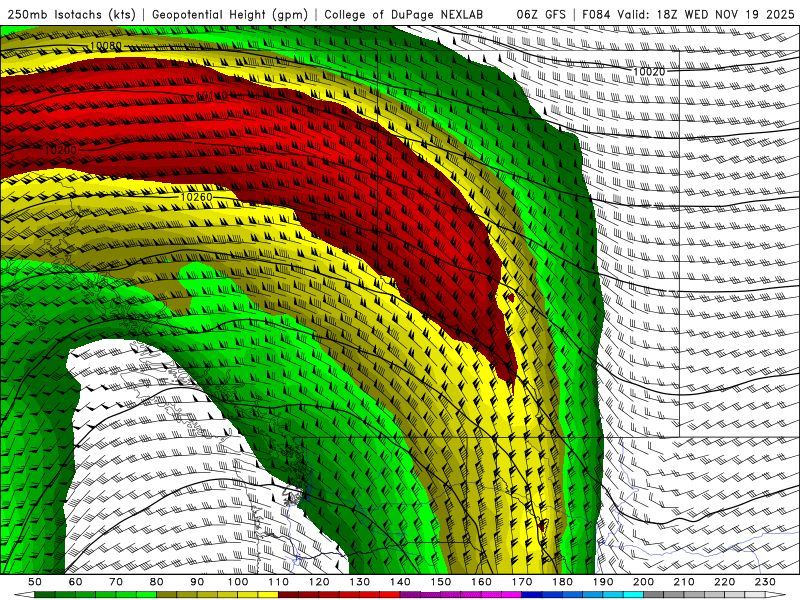Image resolution: width=800 pixels, height=600 pixels.
Task: Click the 10140 height contour label
Action: pos(212,95)
